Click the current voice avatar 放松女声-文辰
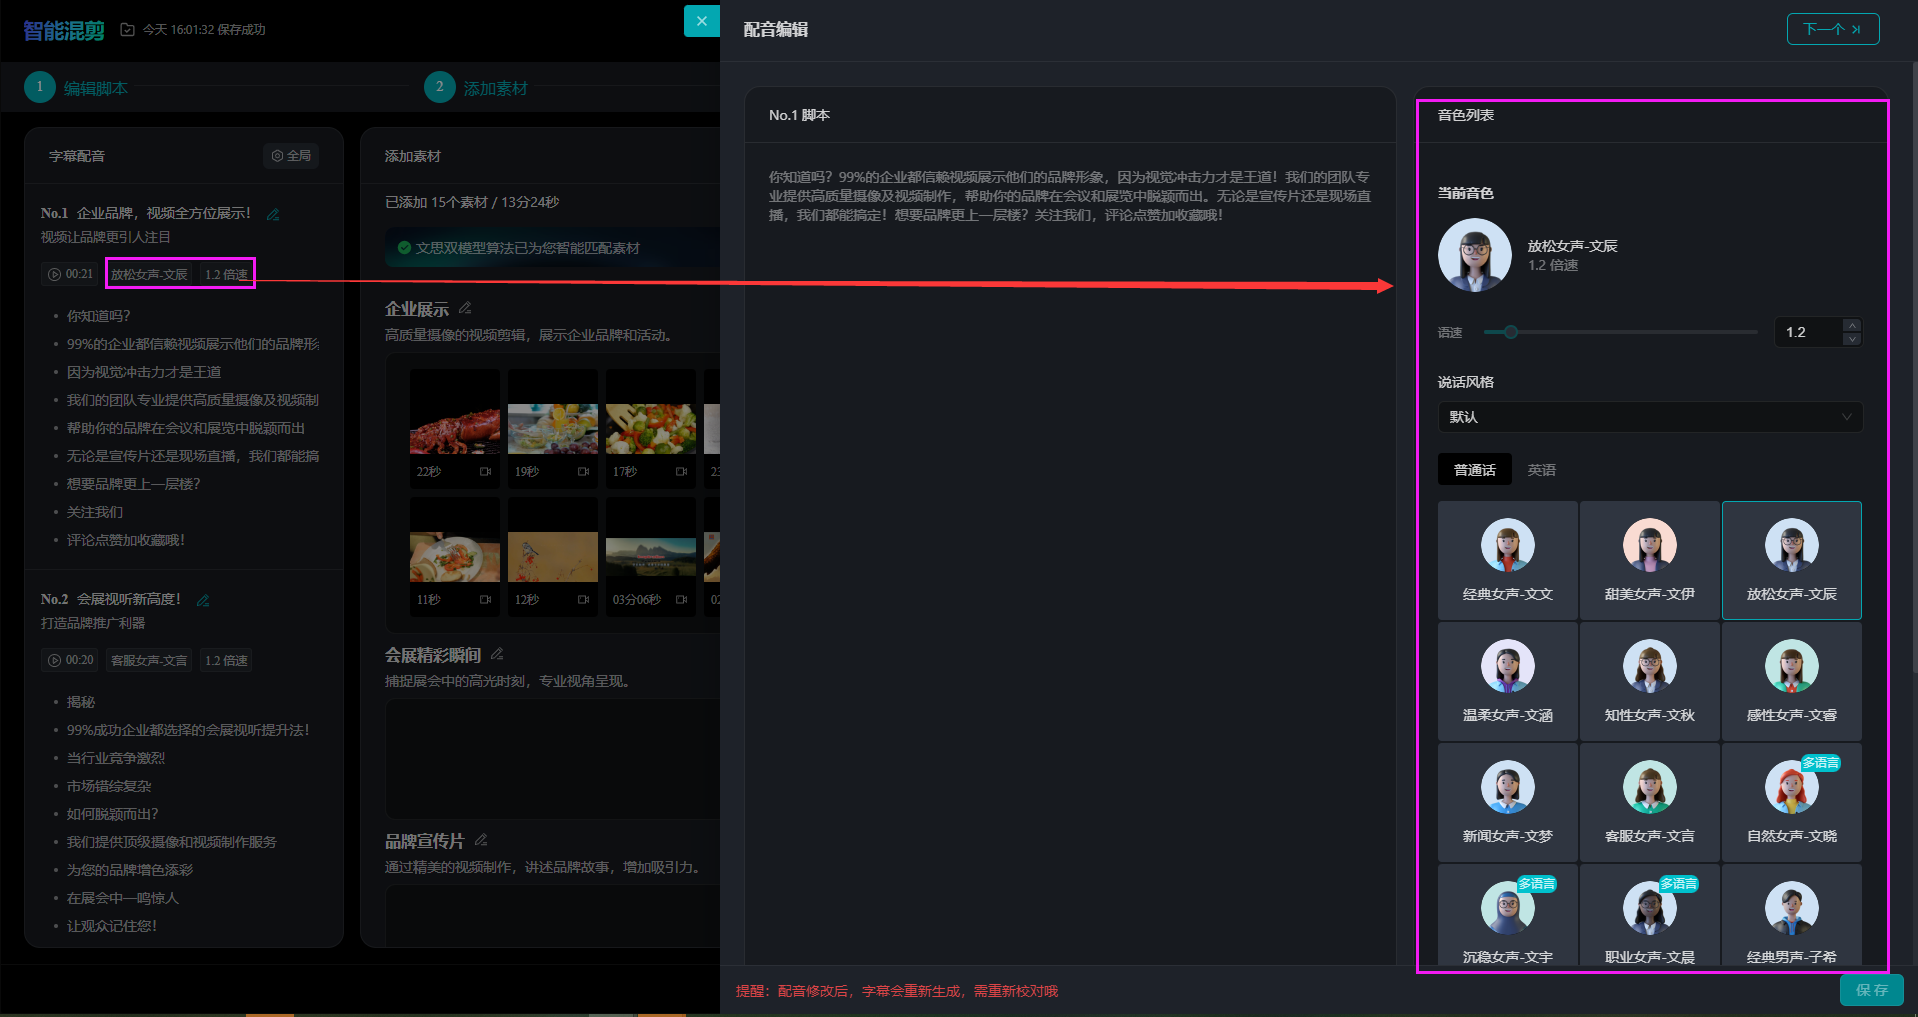 click(x=1474, y=255)
